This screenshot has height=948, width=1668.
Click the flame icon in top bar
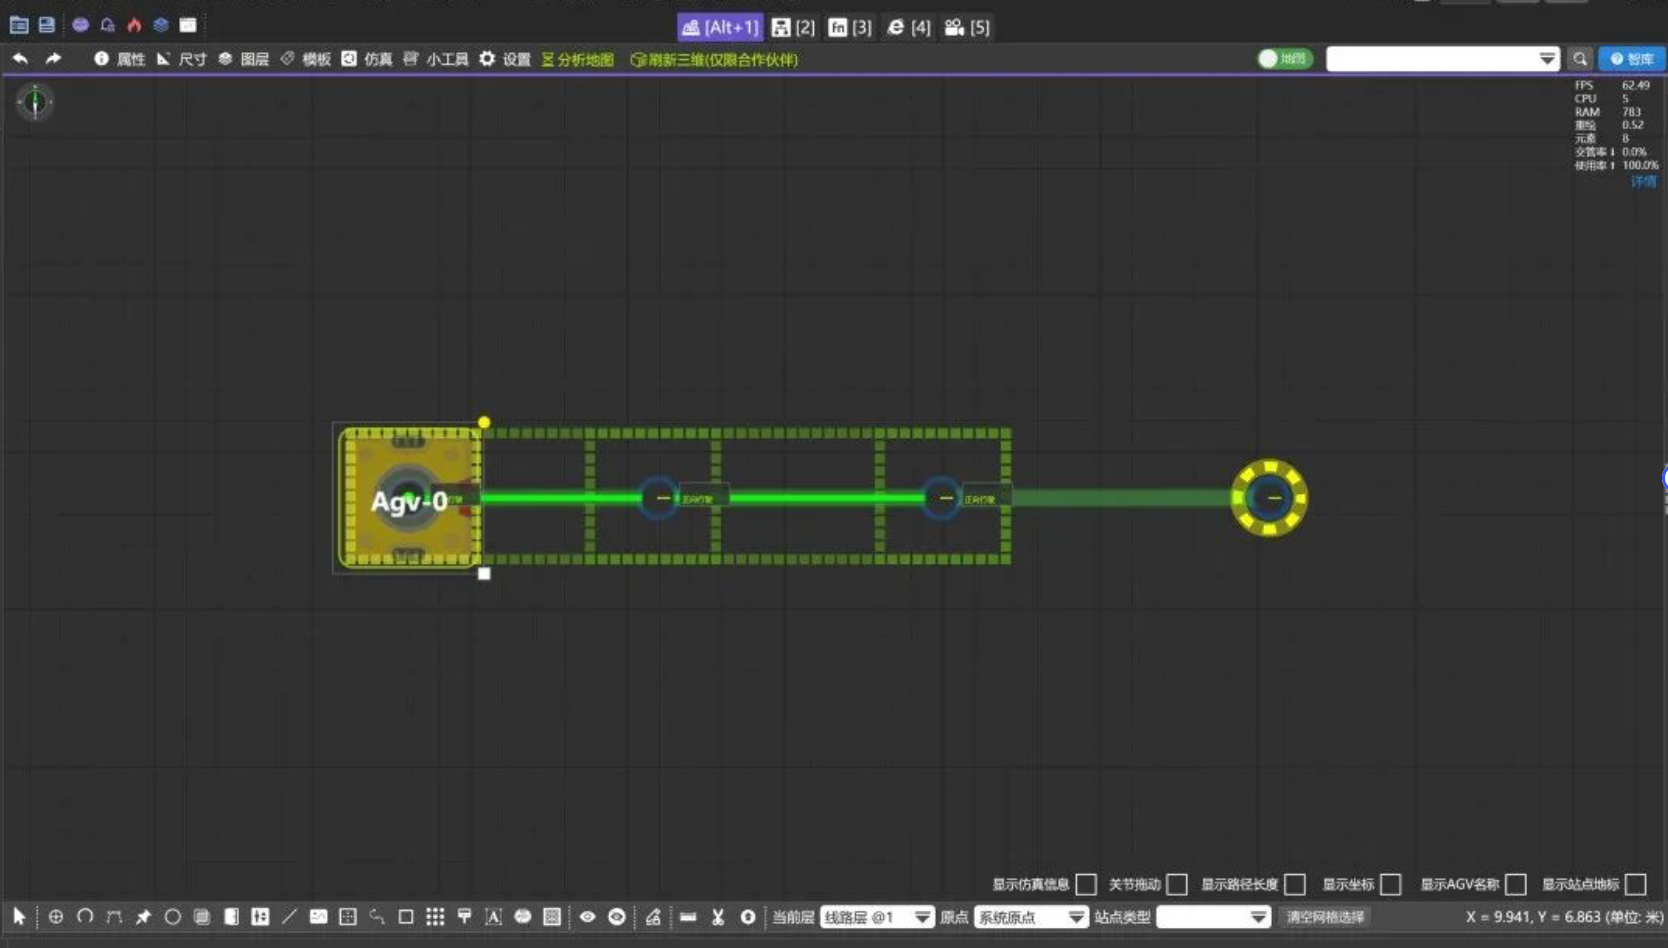point(134,25)
